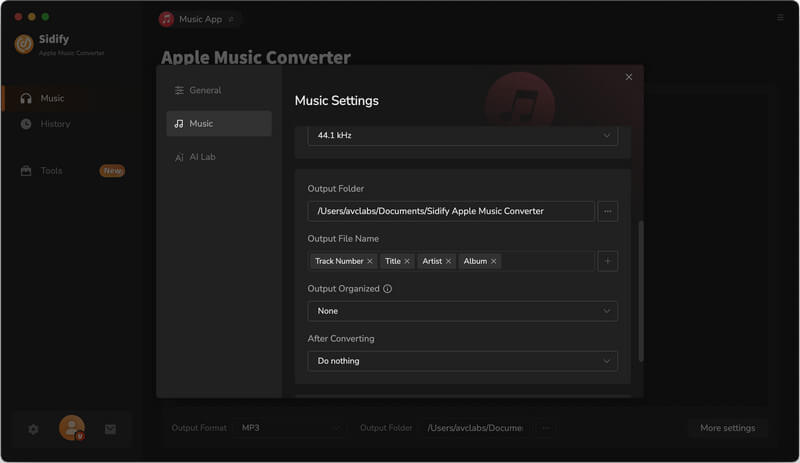Remove the Album filename tag
800x463 pixels.
click(493, 261)
